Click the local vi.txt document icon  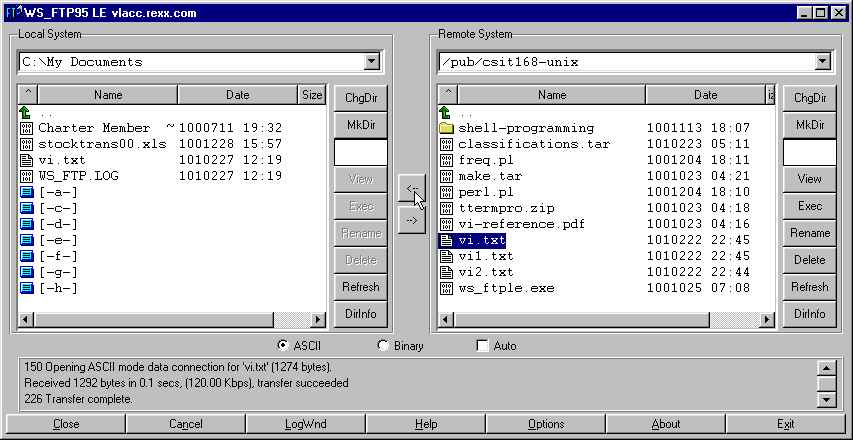coord(26,160)
